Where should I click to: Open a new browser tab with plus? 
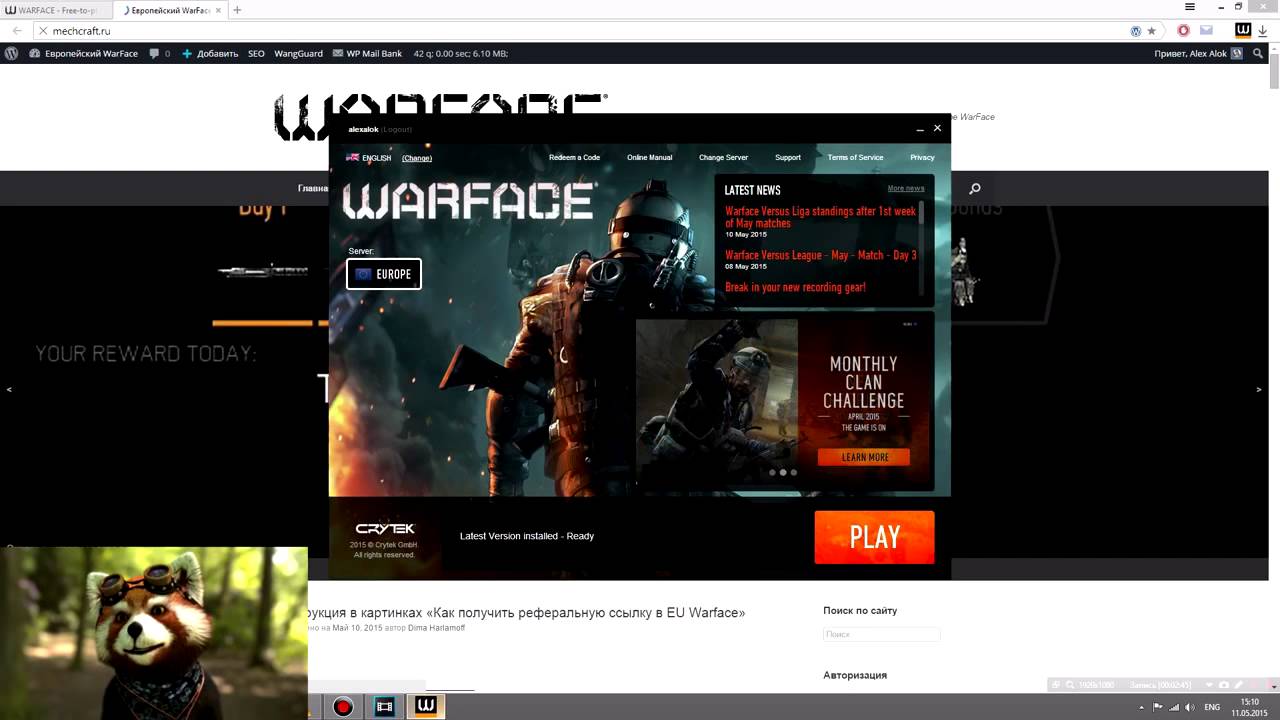pyautogui.click(x=237, y=9)
